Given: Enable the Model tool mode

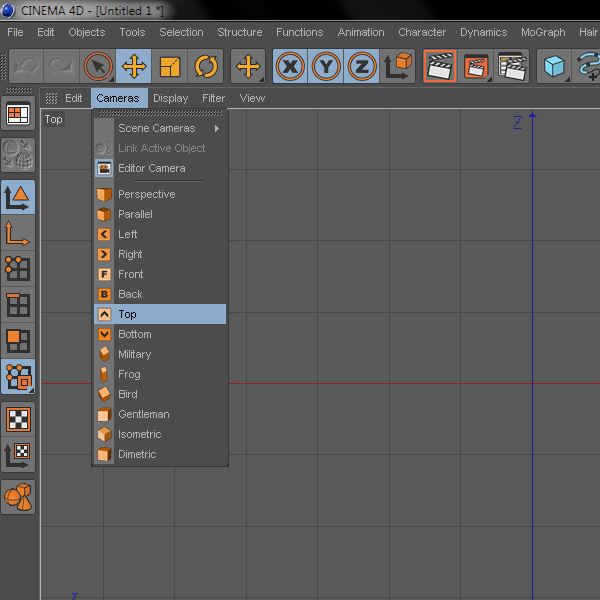Looking at the screenshot, I should point(18,197).
